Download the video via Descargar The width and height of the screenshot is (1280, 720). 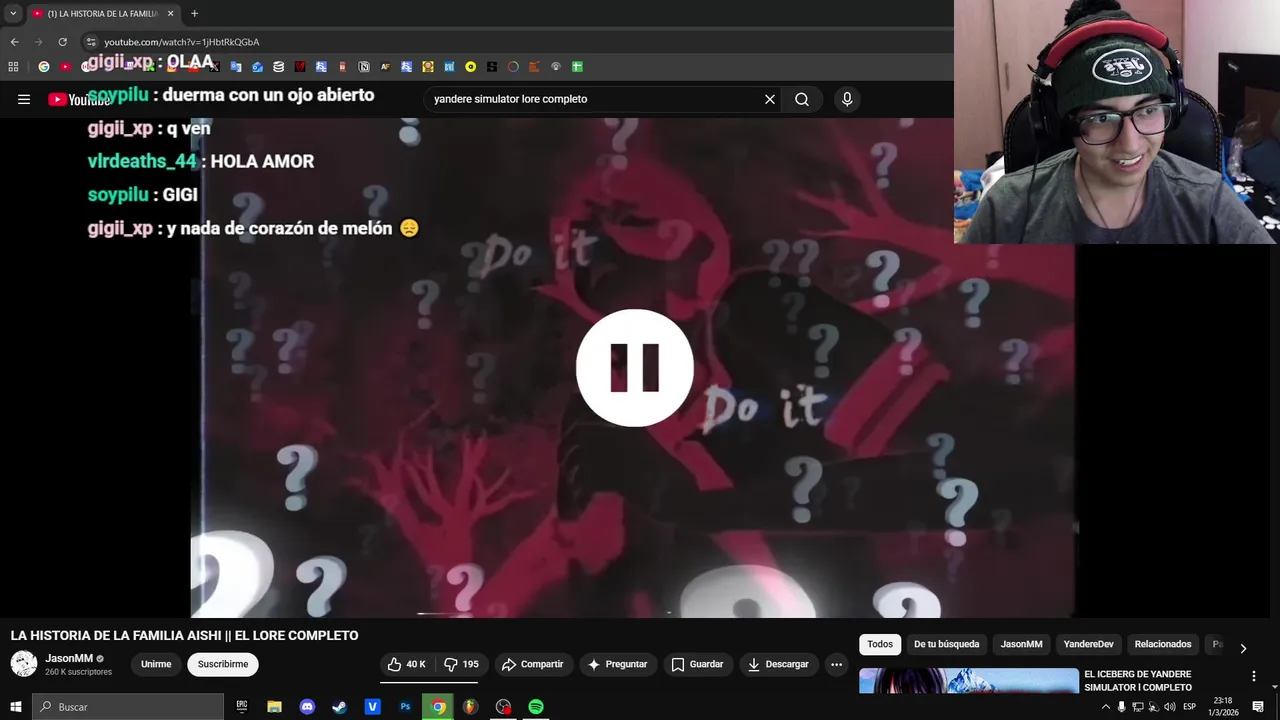pos(778,664)
